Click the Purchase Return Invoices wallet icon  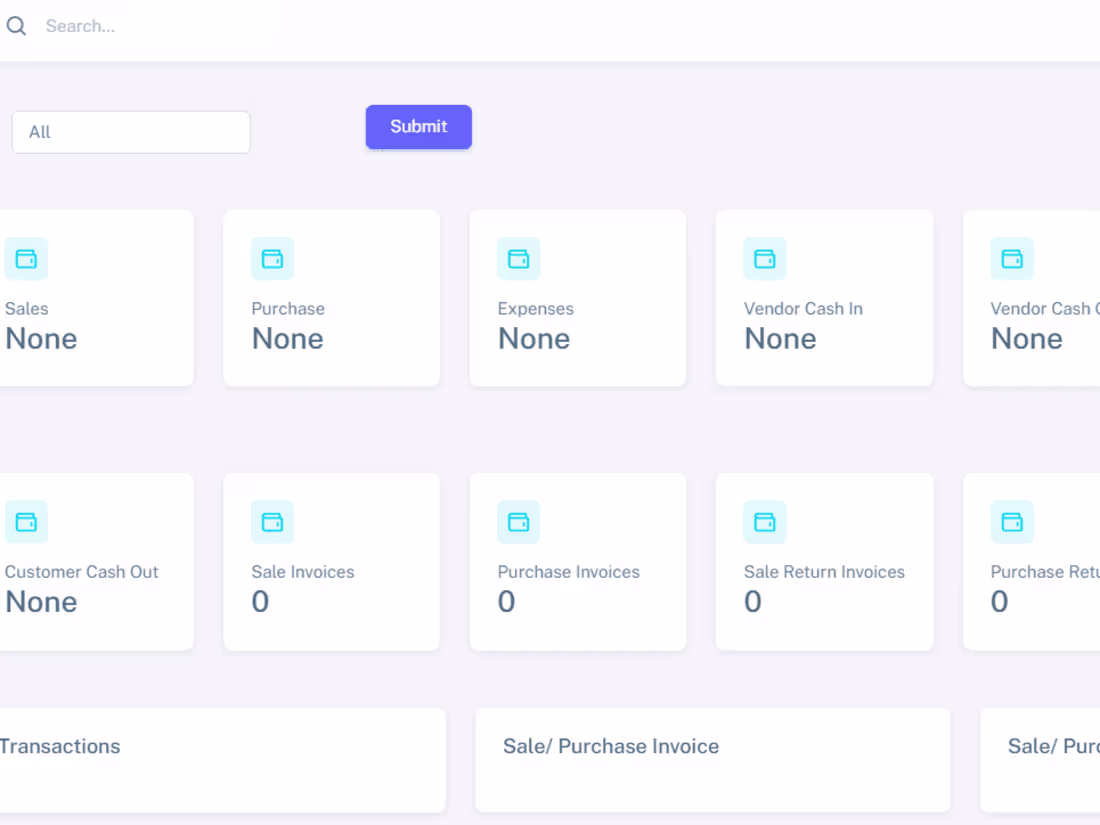click(1012, 521)
